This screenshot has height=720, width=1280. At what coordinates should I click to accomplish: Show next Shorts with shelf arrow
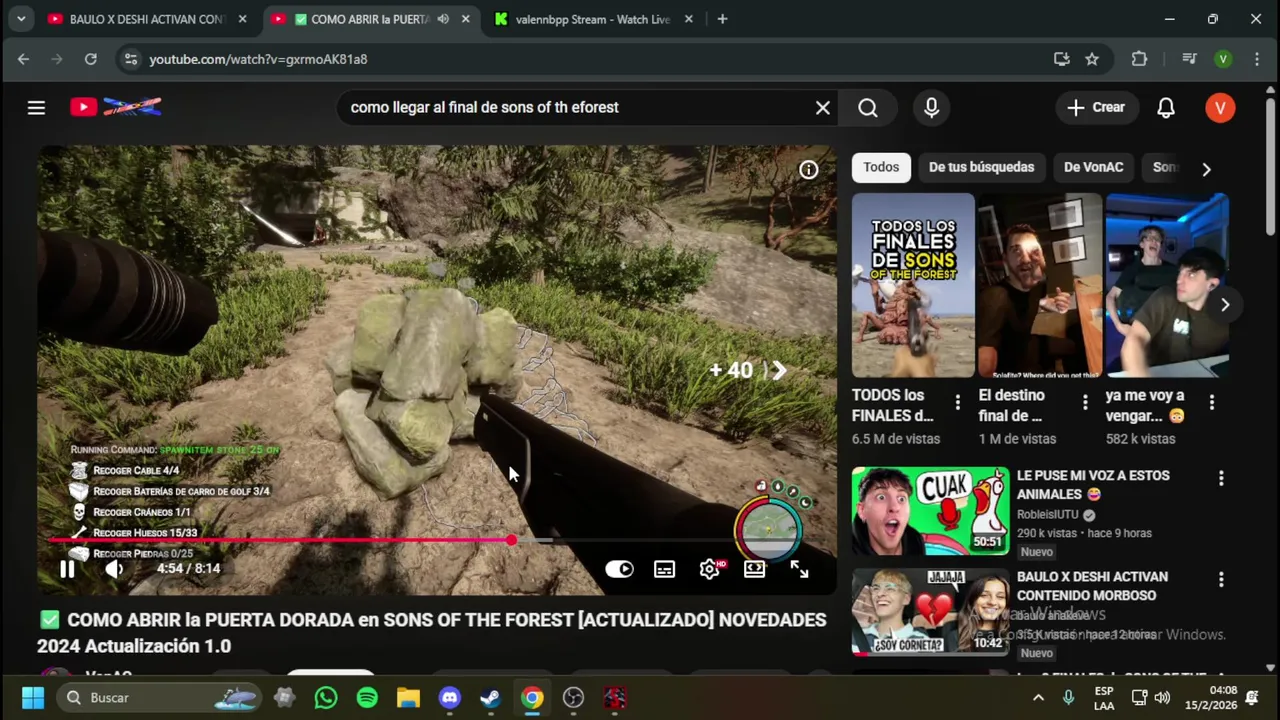(1224, 305)
